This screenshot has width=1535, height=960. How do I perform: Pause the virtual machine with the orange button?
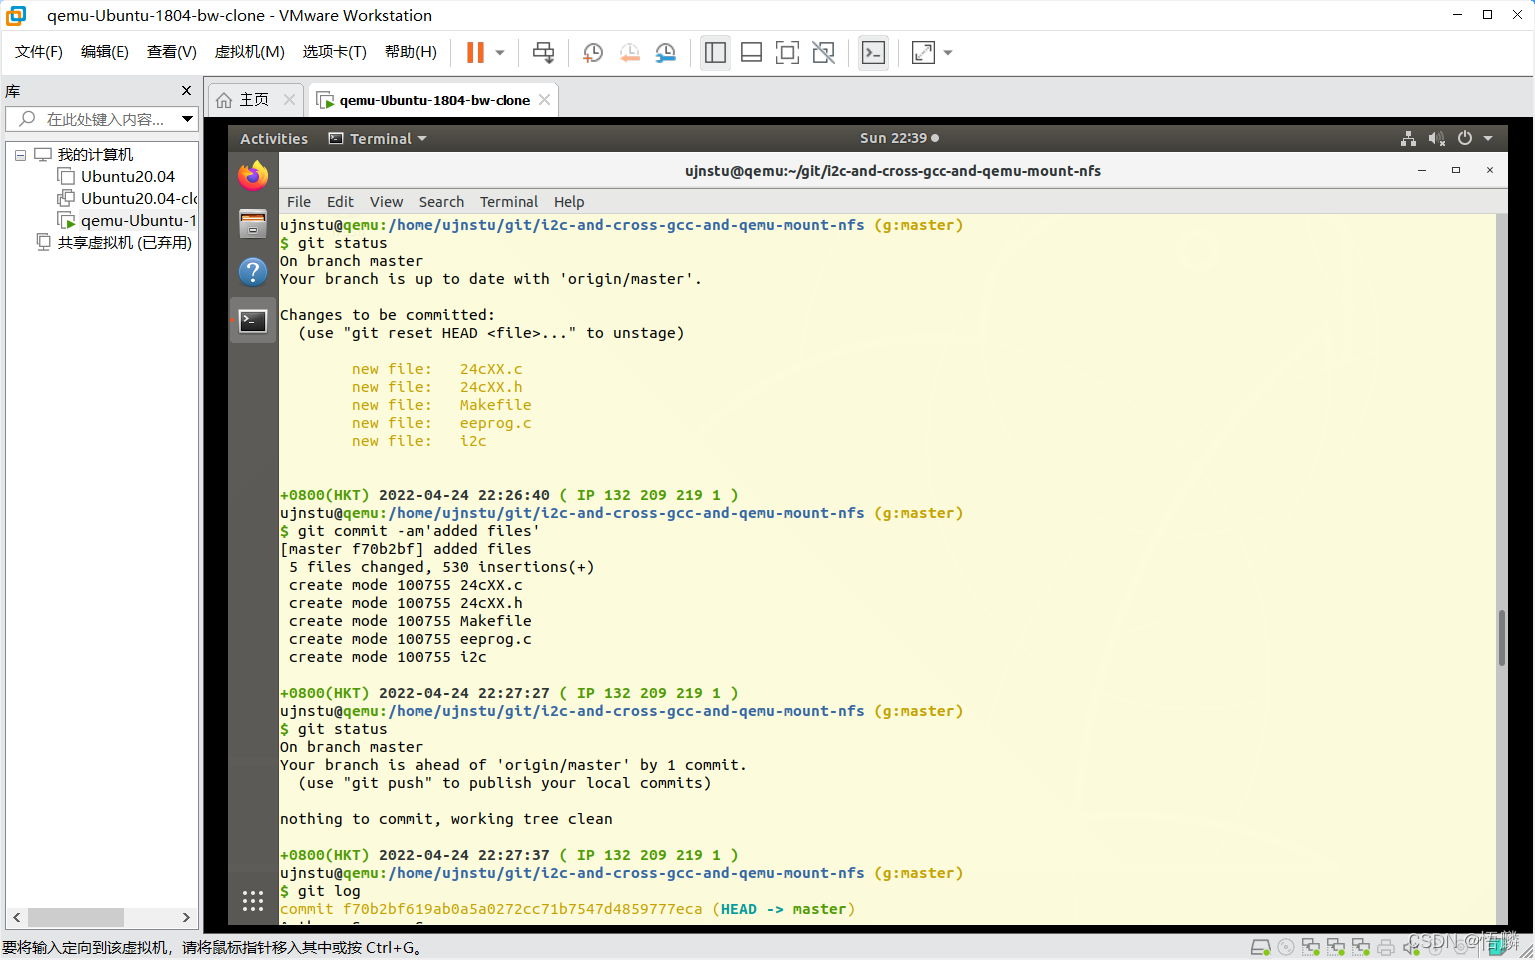(475, 52)
